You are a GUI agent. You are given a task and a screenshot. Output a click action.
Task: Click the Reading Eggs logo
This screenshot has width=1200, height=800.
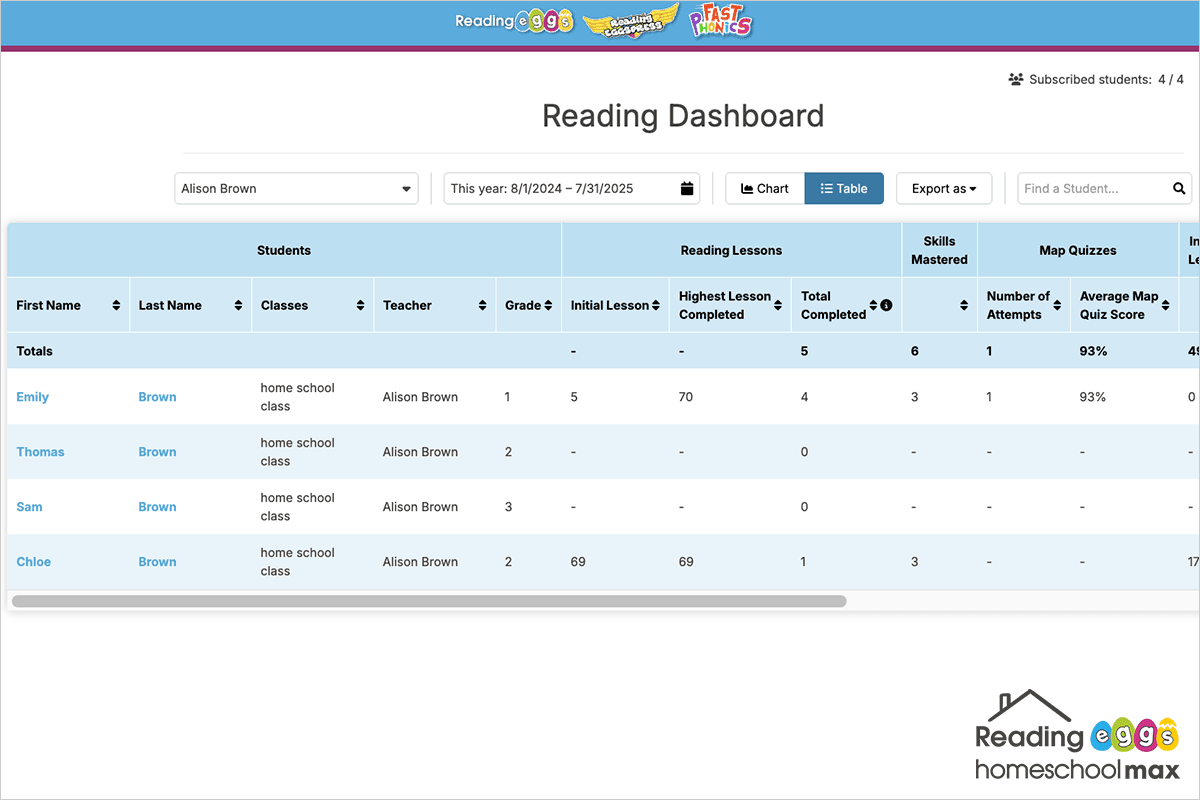pos(513,20)
